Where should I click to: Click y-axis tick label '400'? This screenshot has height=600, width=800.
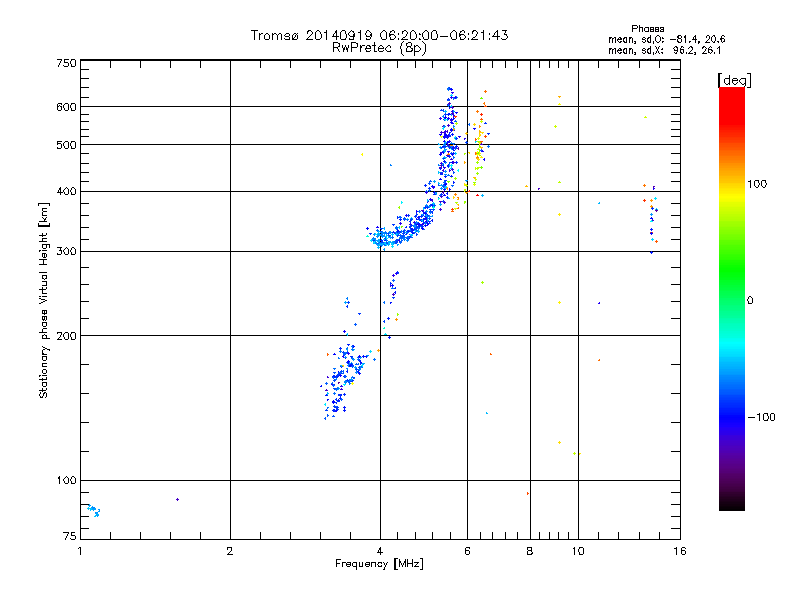(66, 192)
